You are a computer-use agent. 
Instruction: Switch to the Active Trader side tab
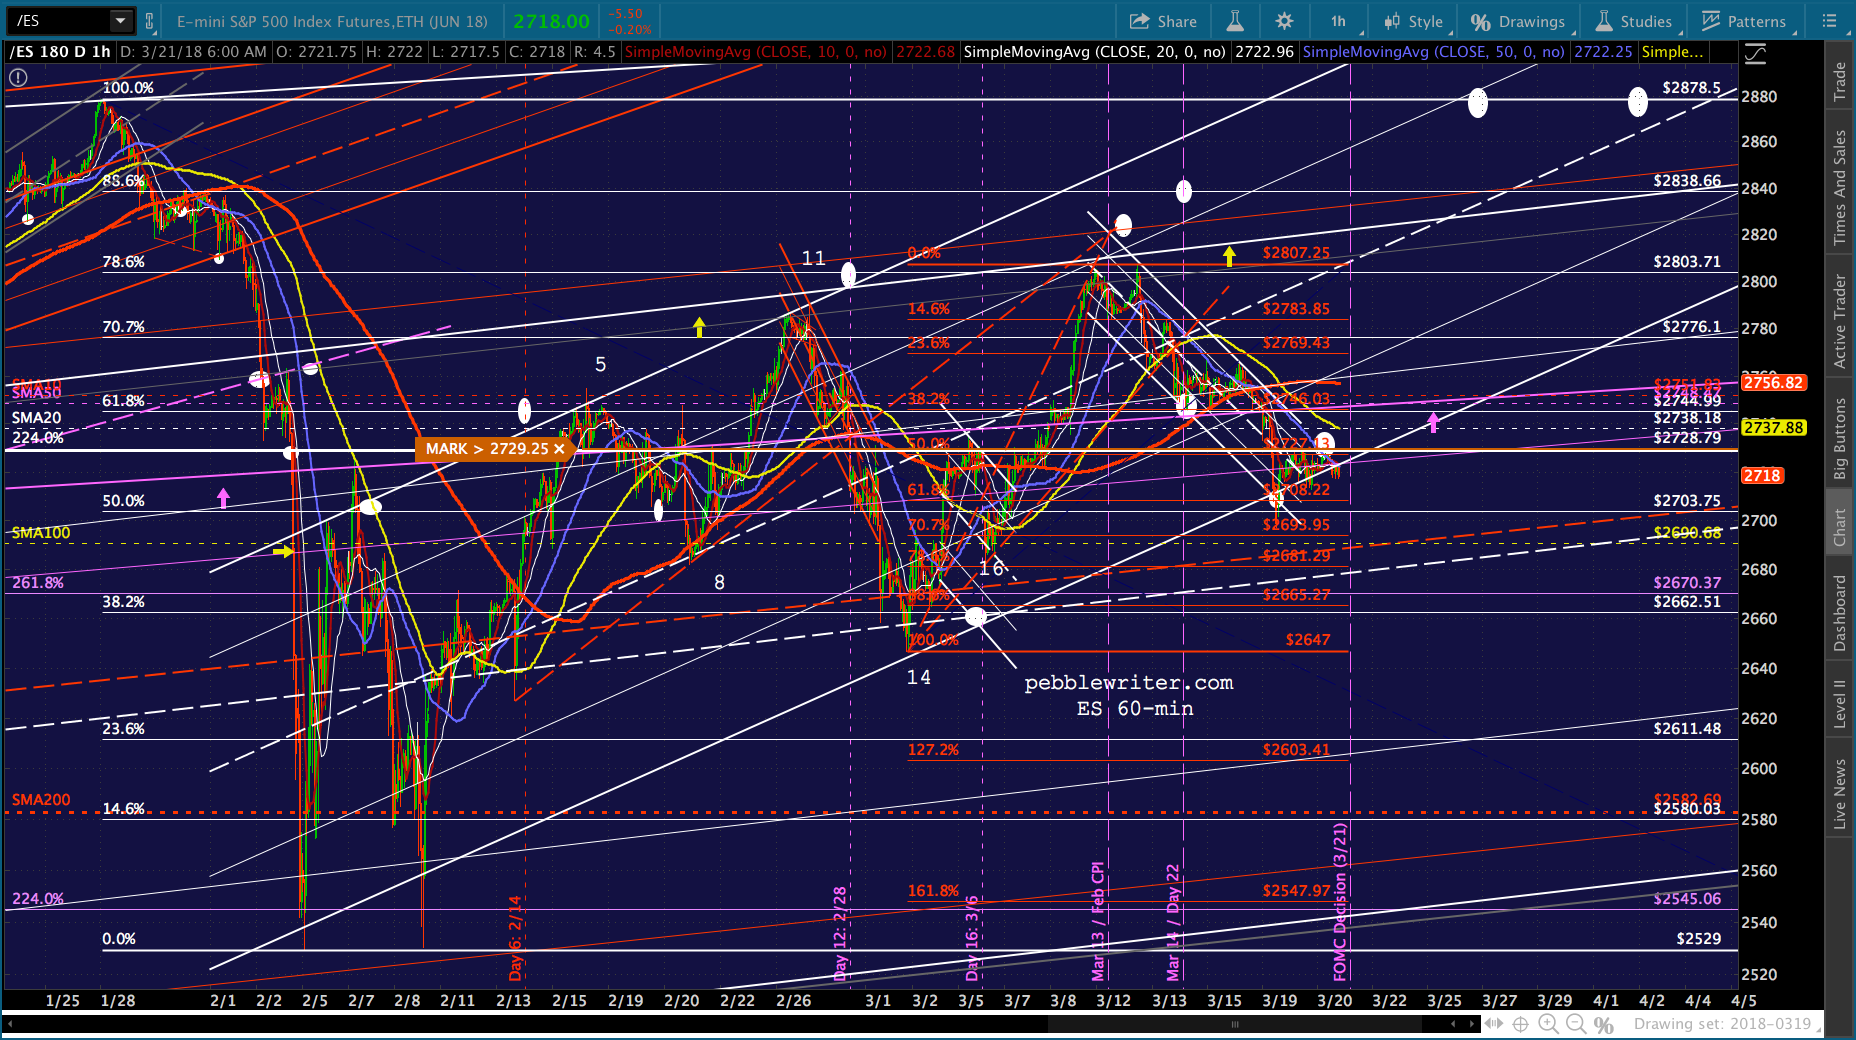[1840, 322]
